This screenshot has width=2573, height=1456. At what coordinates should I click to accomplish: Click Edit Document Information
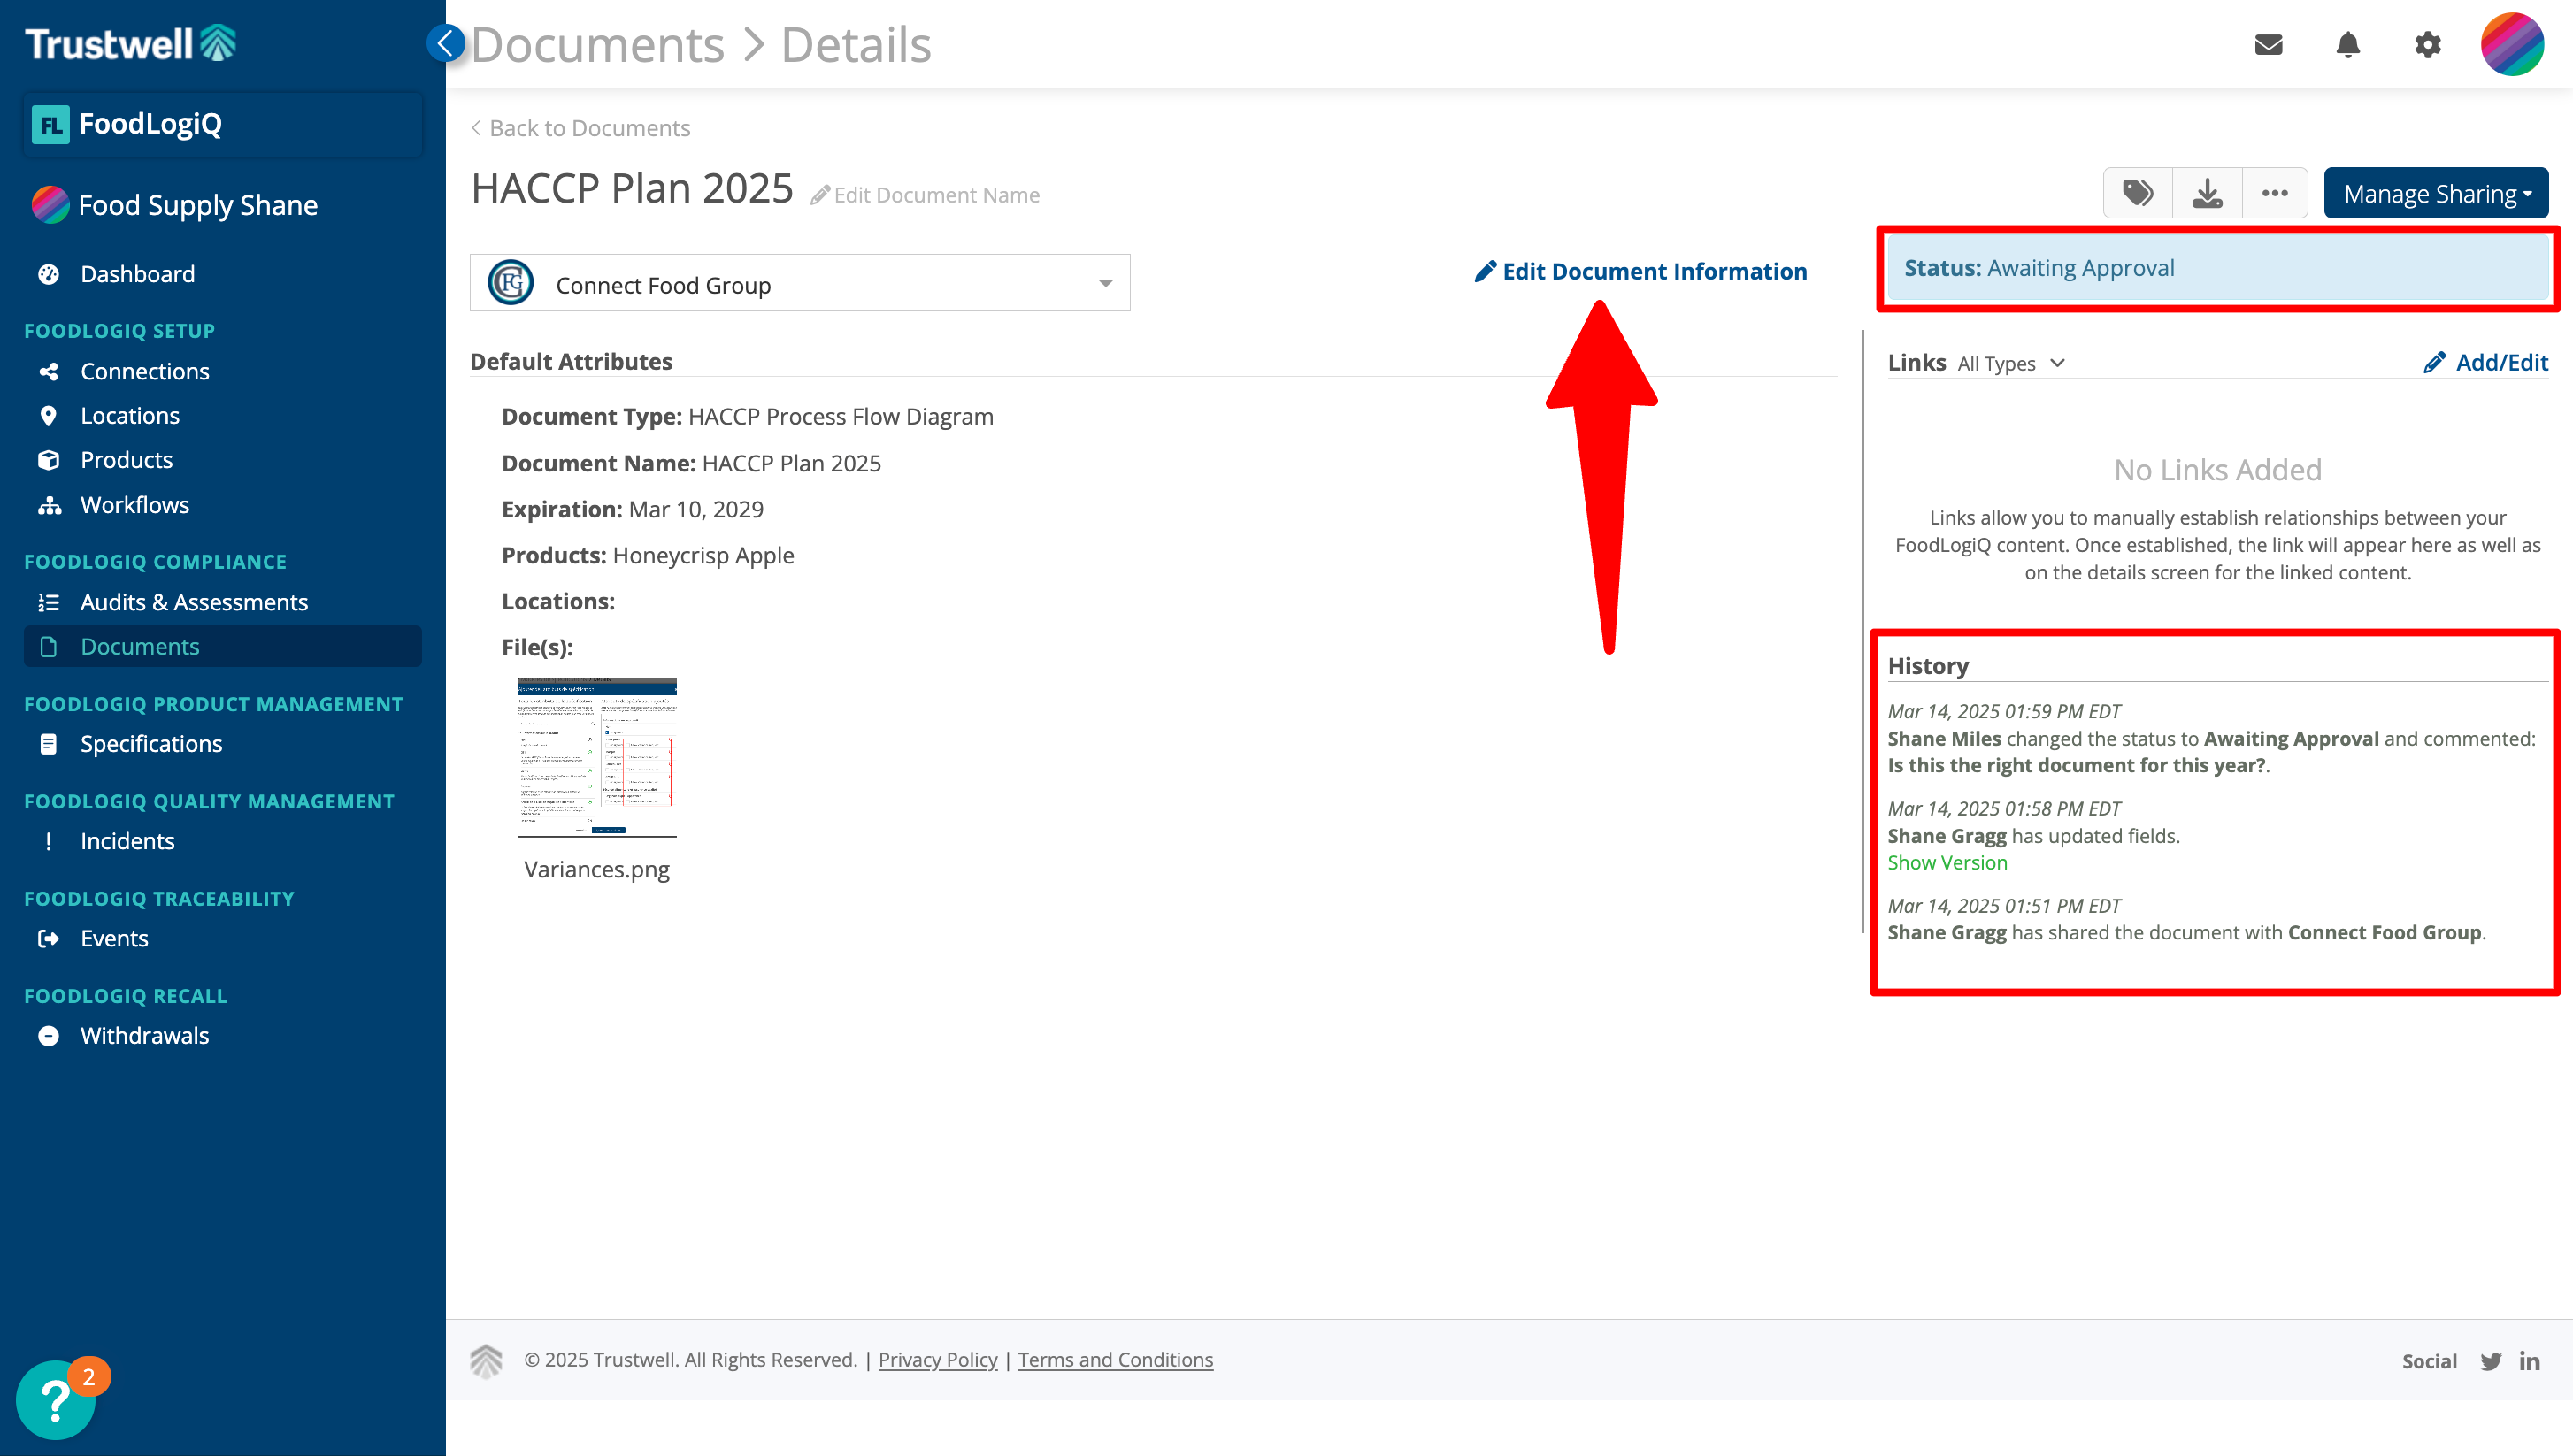1640,271
